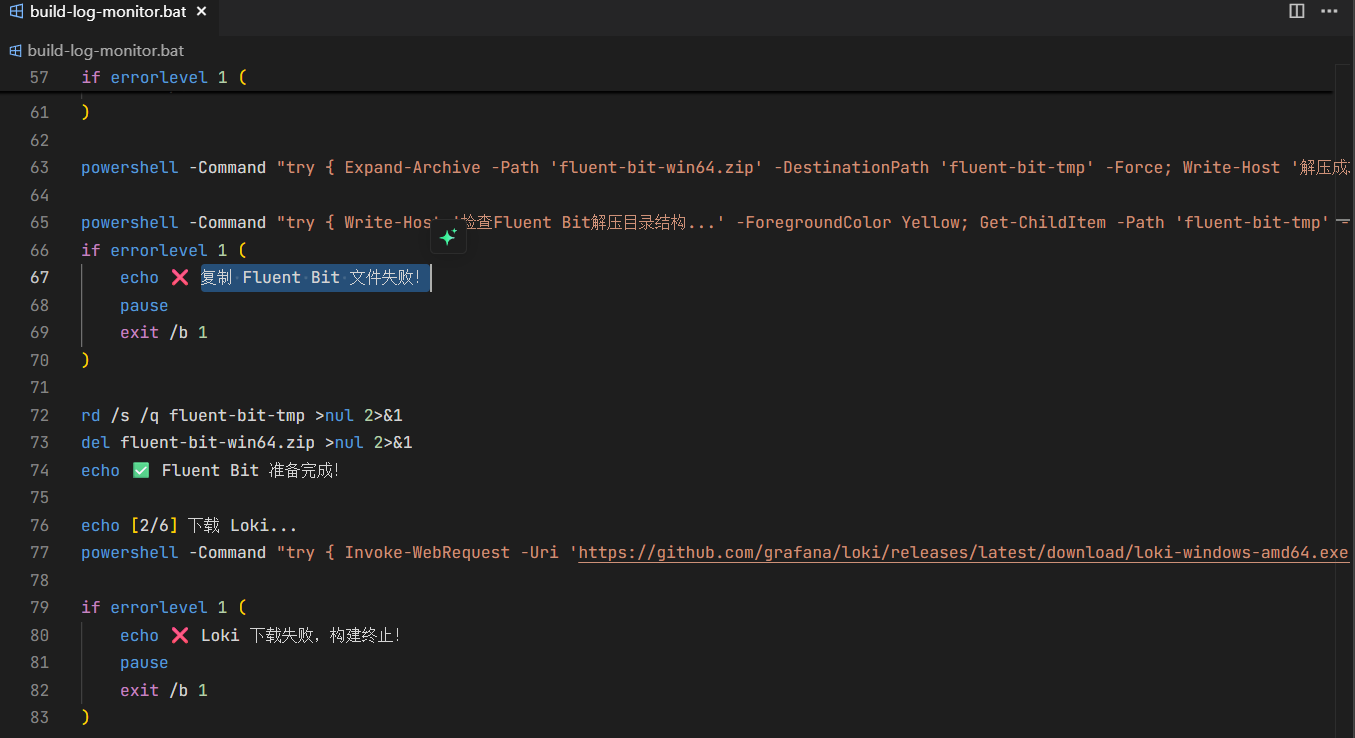Screen dimensions: 1355x738
Task: Click line number 71 in the gutter
Action: (x=39, y=387)
